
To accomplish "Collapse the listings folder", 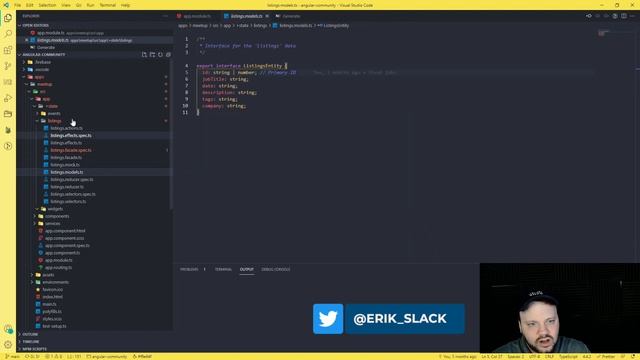I will tap(54, 121).
